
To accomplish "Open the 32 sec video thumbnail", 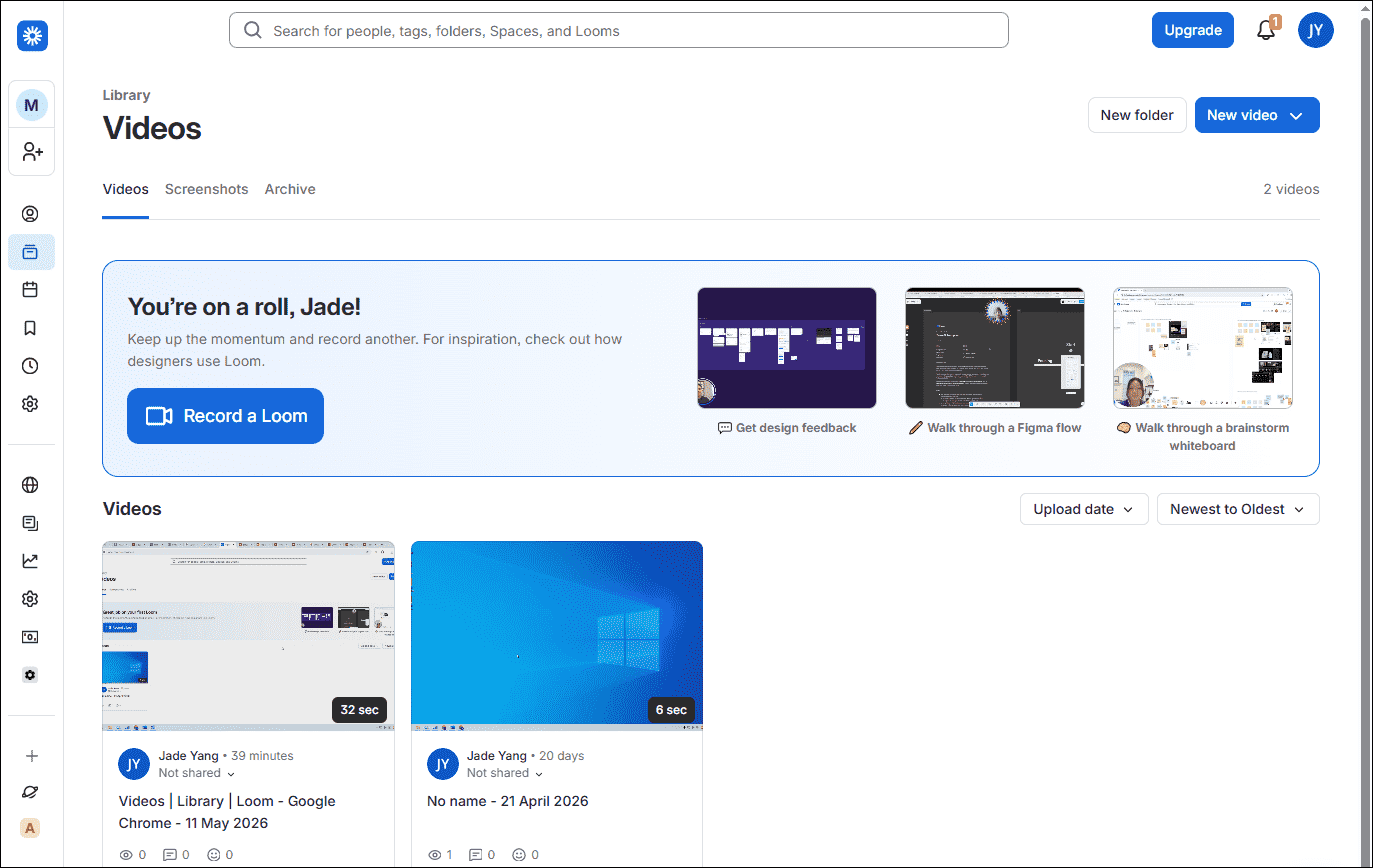I will 248,636.
